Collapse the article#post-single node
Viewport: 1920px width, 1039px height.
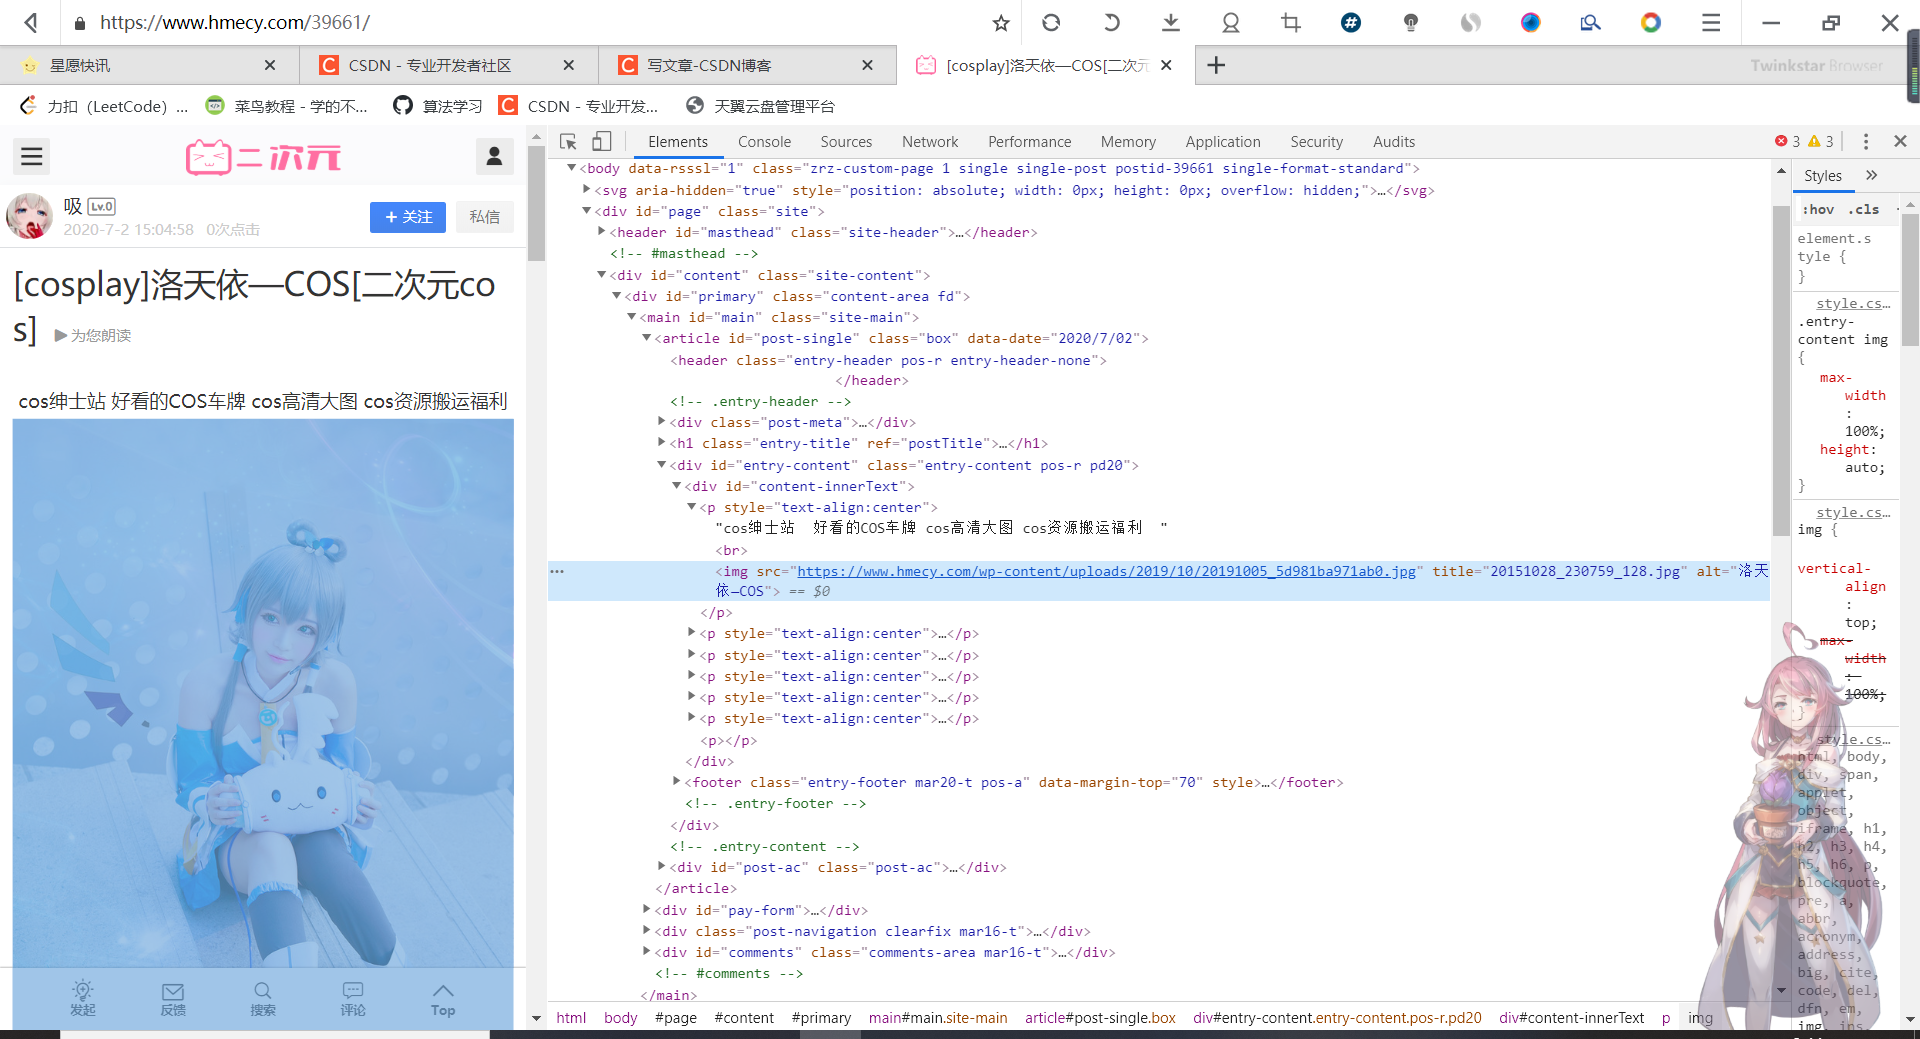coord(647,338)
